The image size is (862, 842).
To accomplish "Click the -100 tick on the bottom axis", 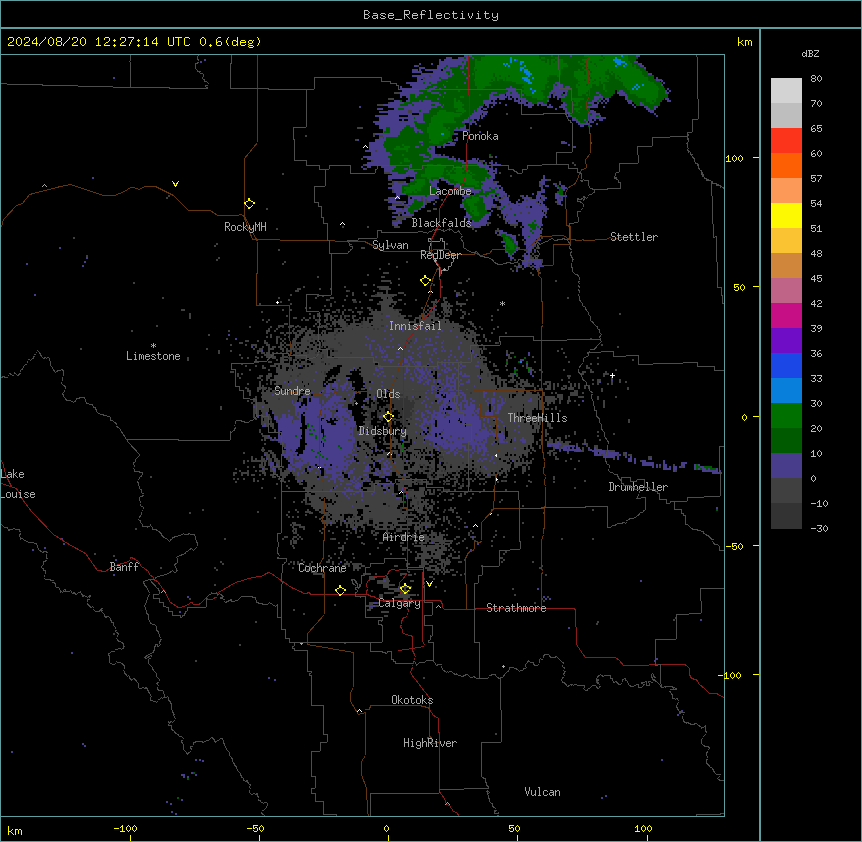I will (125, 828).
